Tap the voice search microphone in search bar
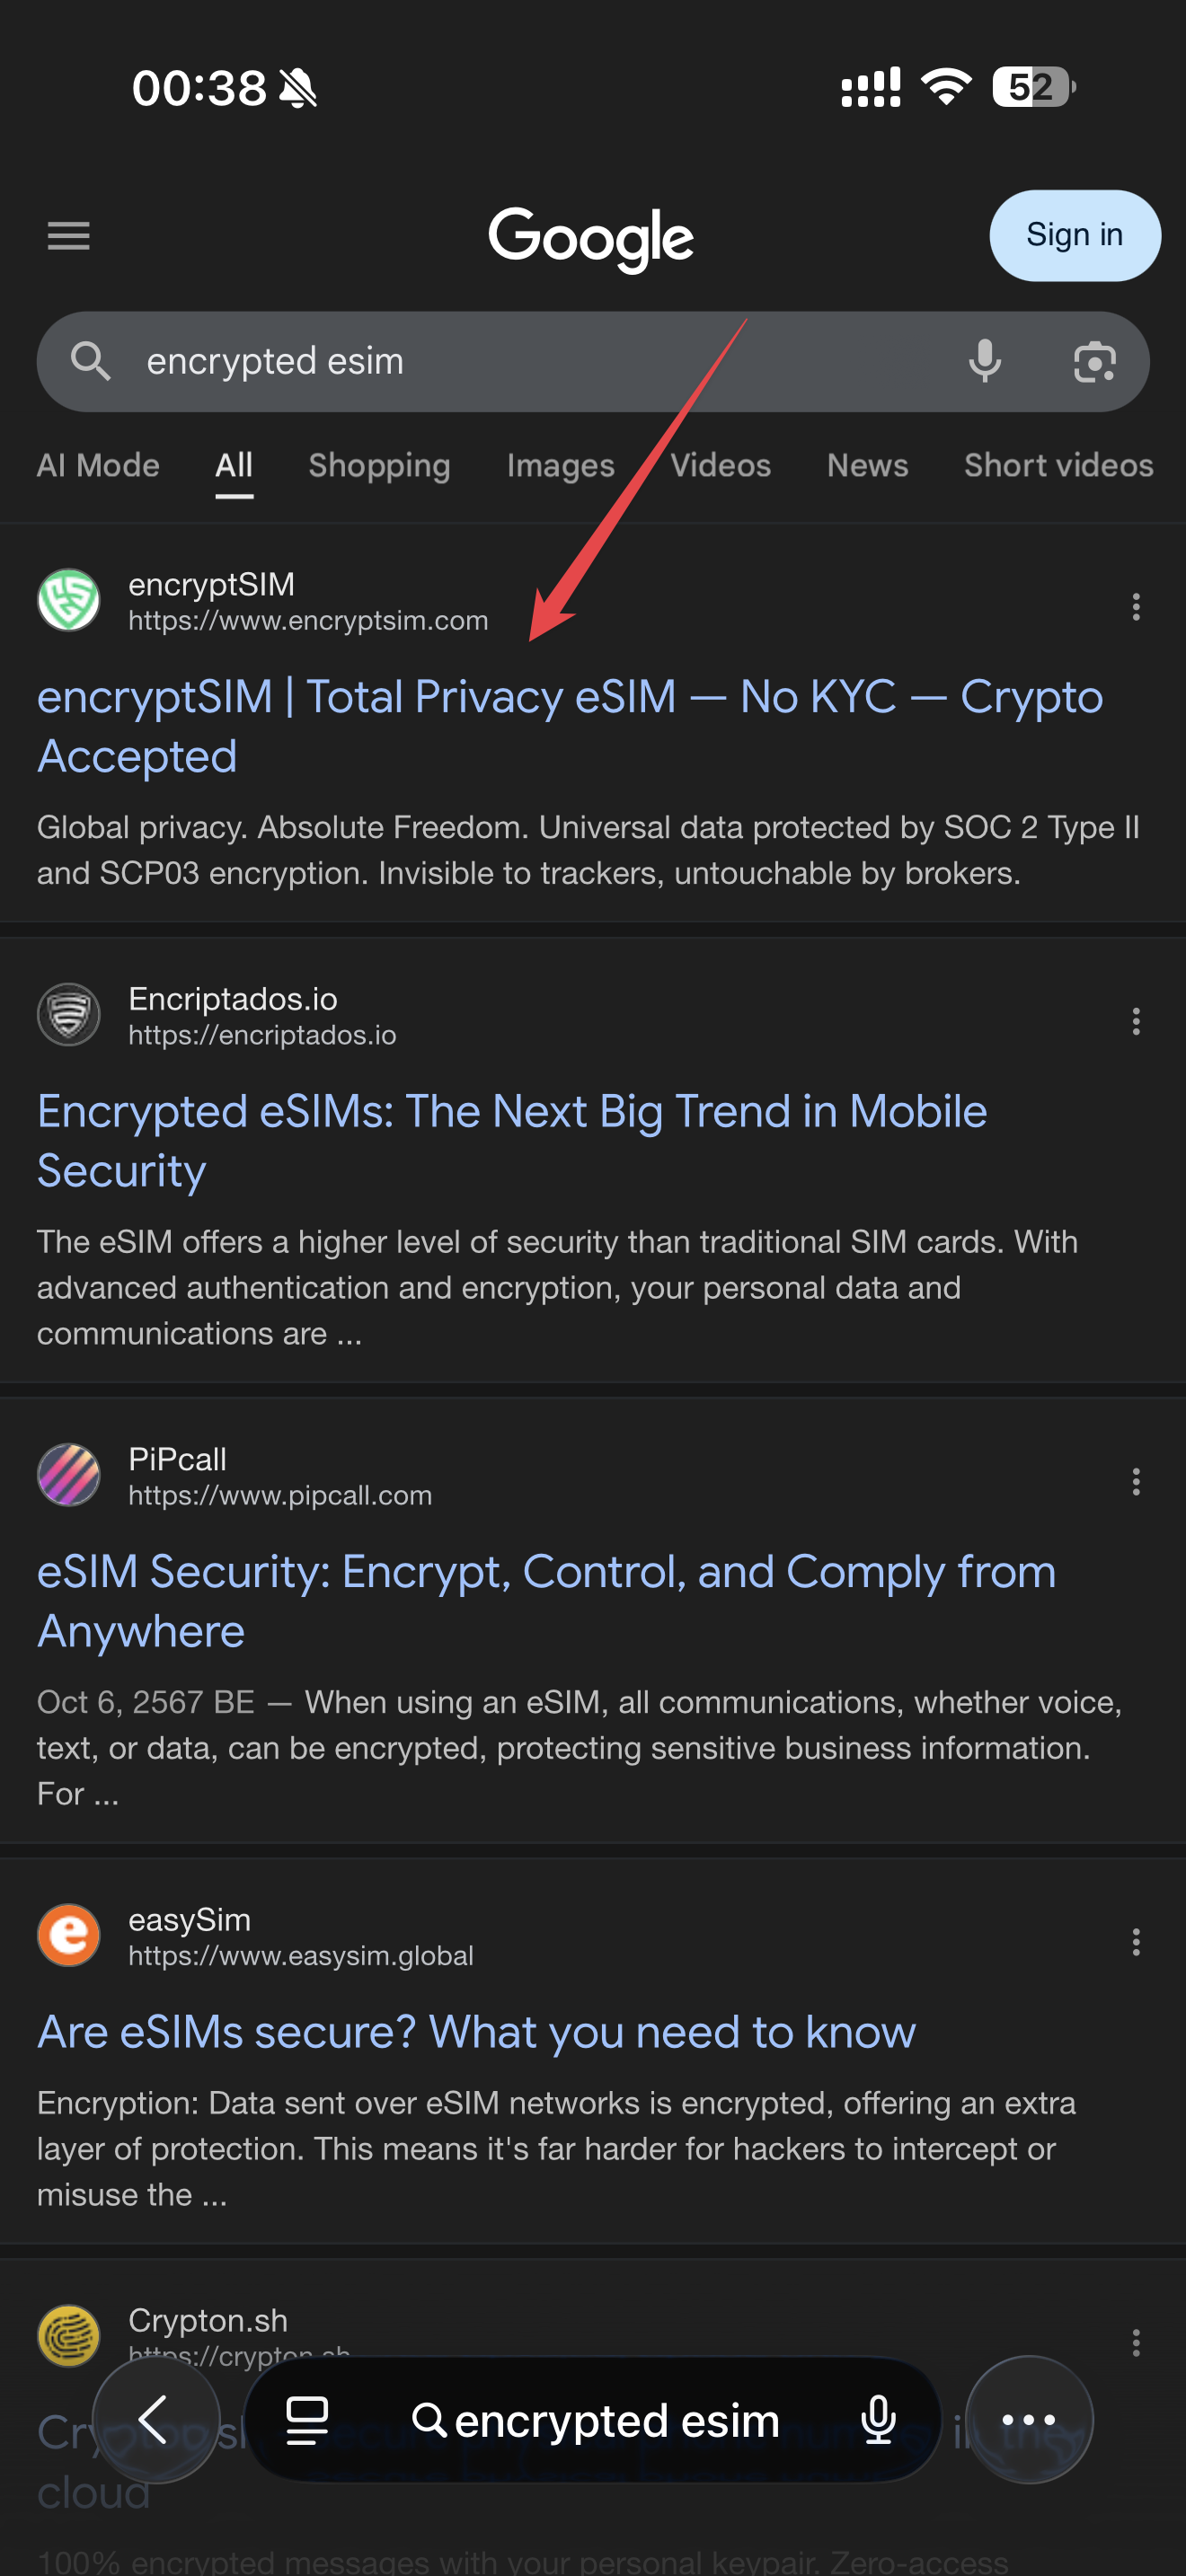1186x2576 pixels. [984, 361]
